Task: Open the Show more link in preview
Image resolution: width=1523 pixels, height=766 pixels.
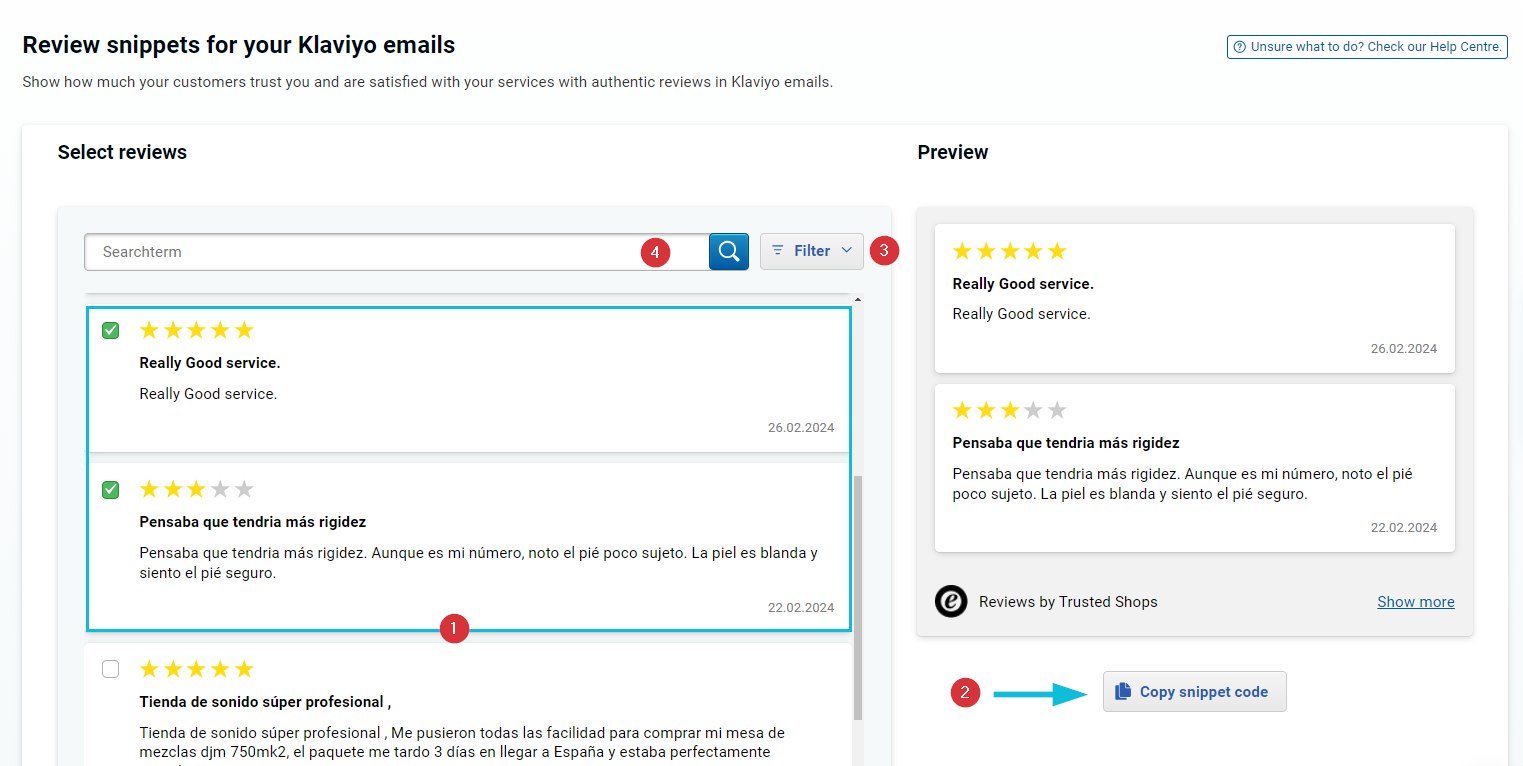Action: coord(1416,602)
